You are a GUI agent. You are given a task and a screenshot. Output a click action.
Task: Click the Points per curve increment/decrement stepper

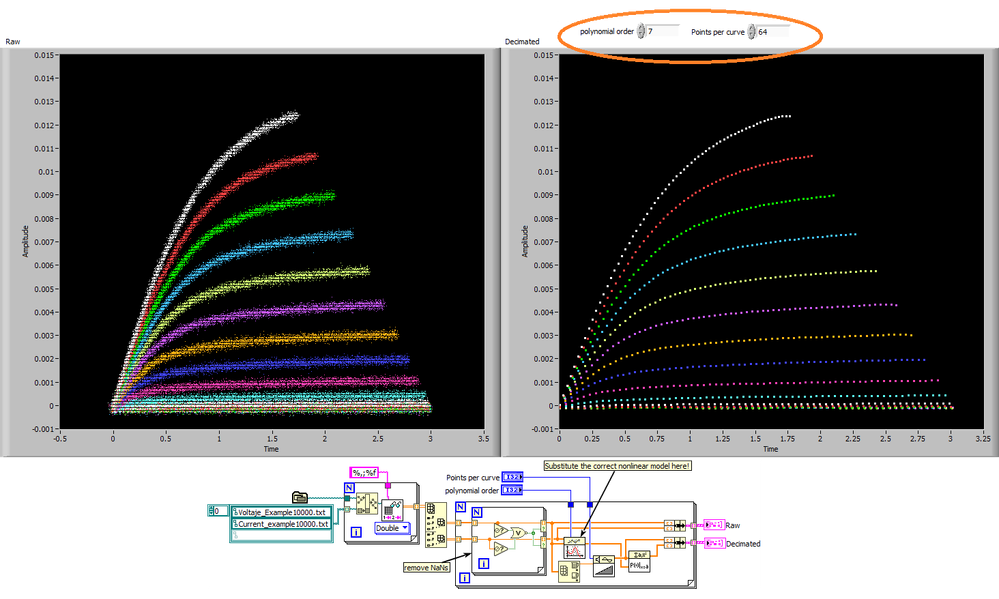(x=752, y=31)
